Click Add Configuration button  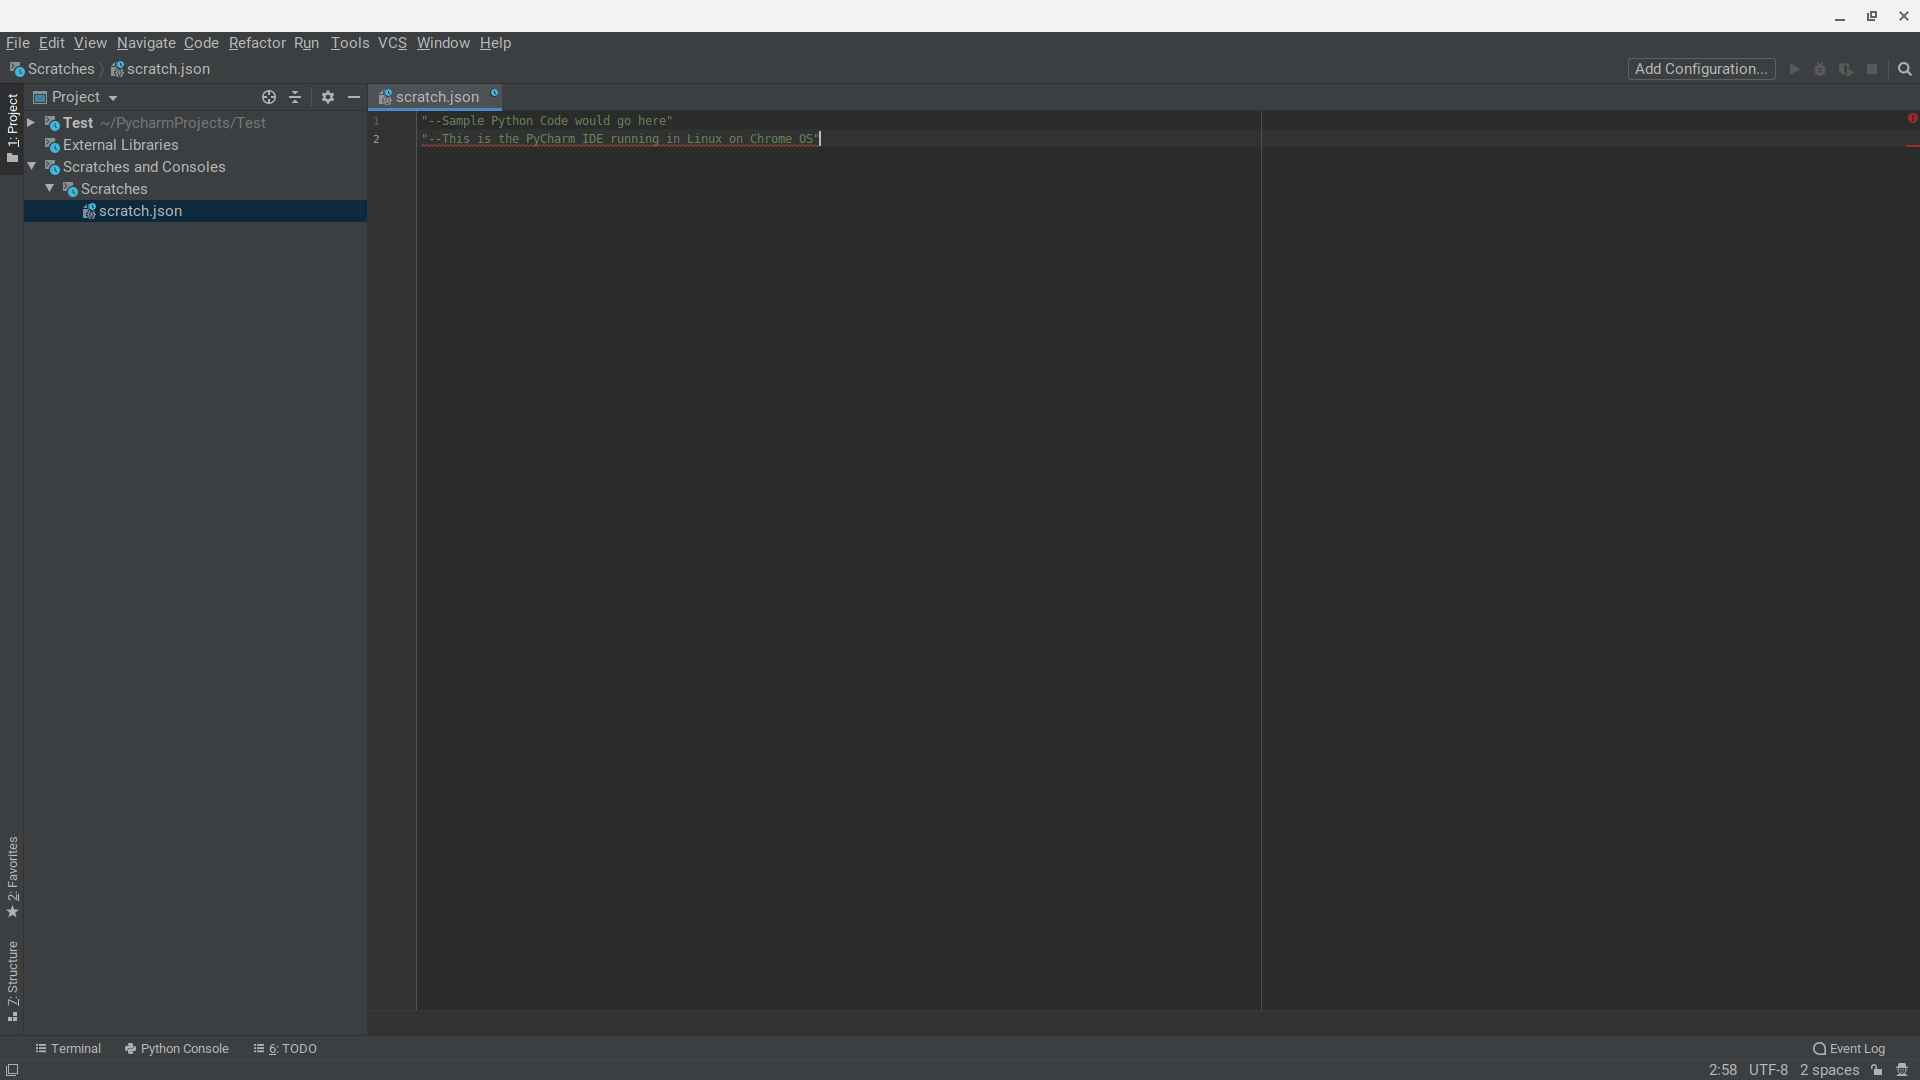pos(1700,69)
